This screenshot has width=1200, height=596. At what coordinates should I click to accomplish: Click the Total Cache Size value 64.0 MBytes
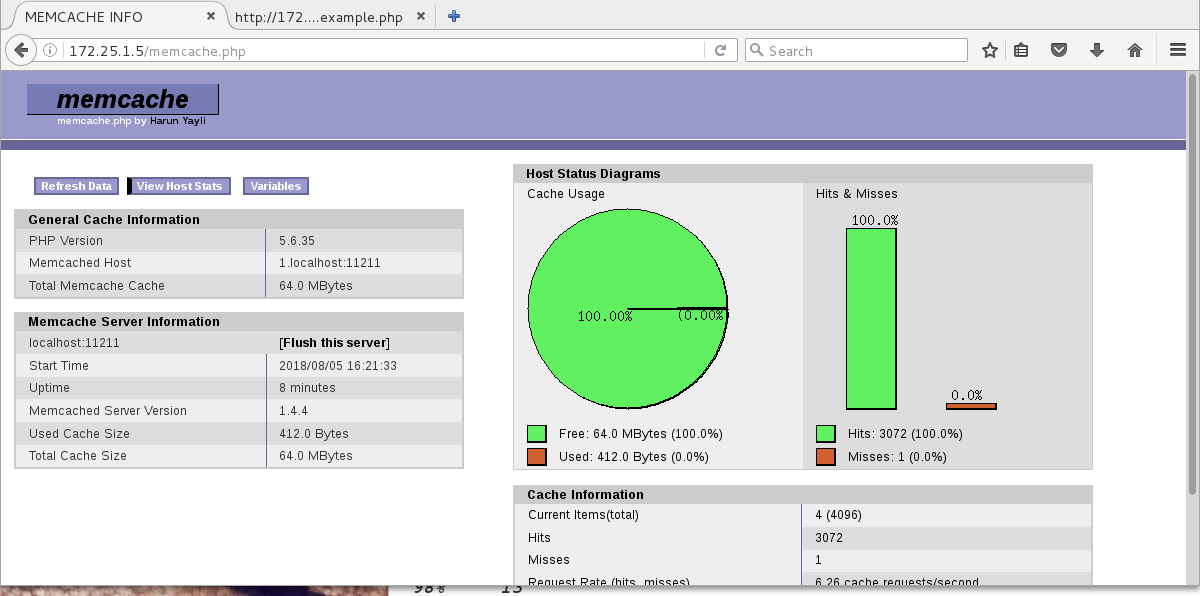pos(316,456)
